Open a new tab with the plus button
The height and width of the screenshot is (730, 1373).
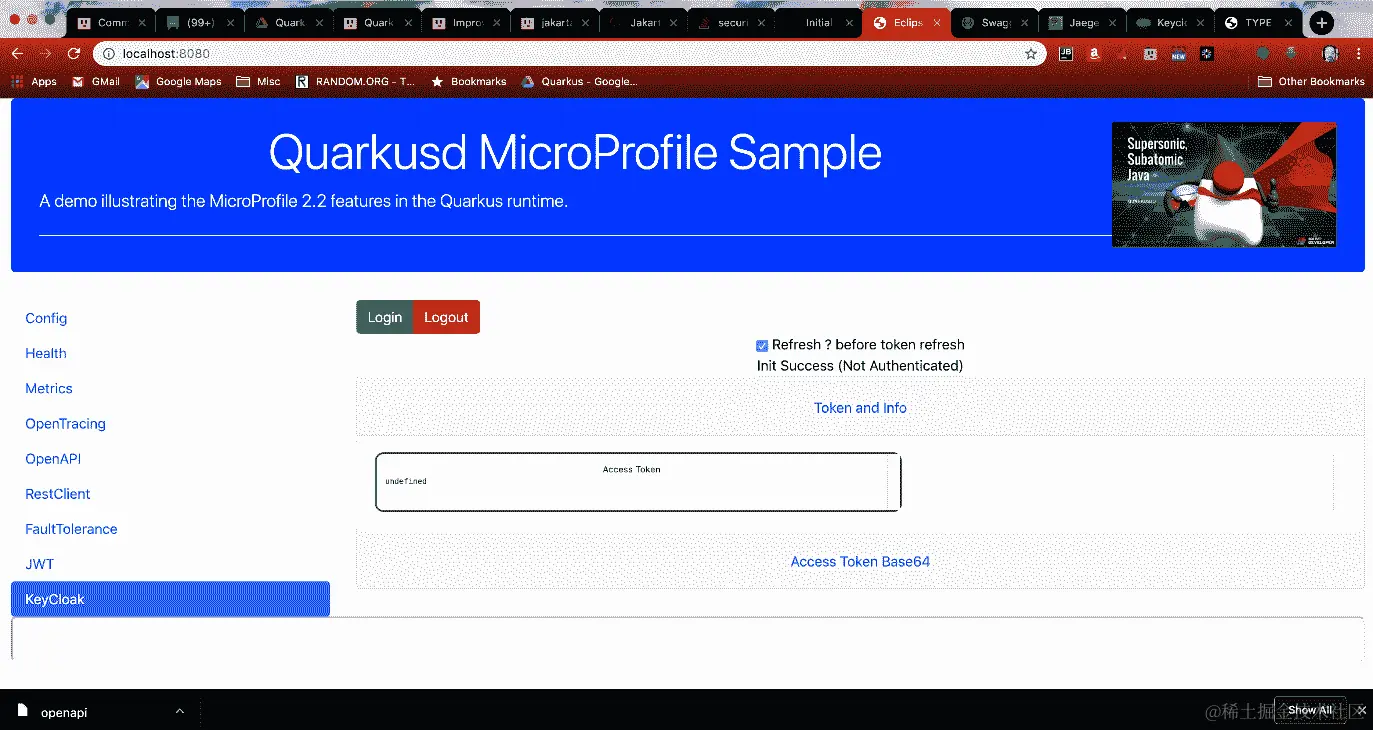1321,23
